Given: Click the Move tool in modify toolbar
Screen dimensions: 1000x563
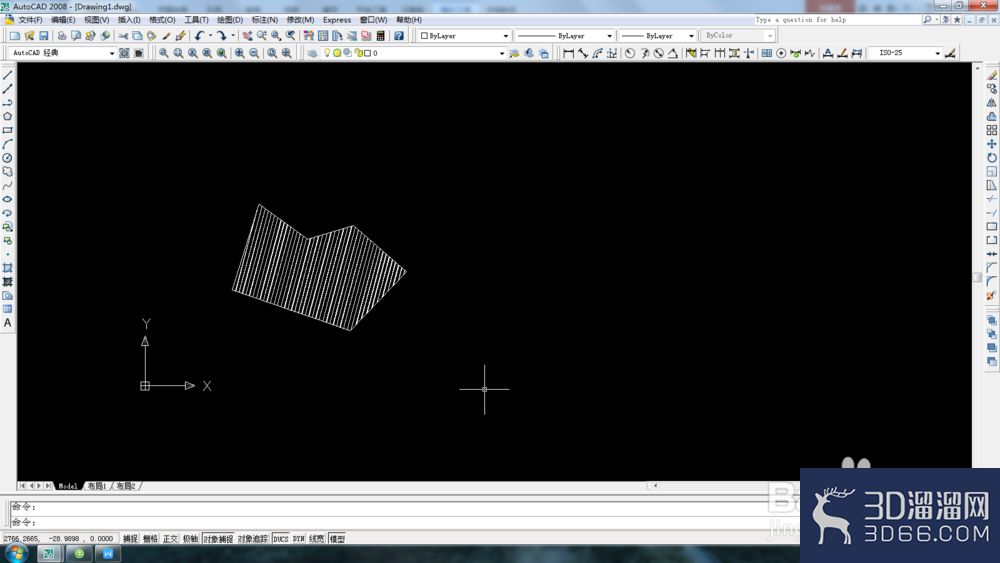Looking at the screenshot, I should point(991,144).
